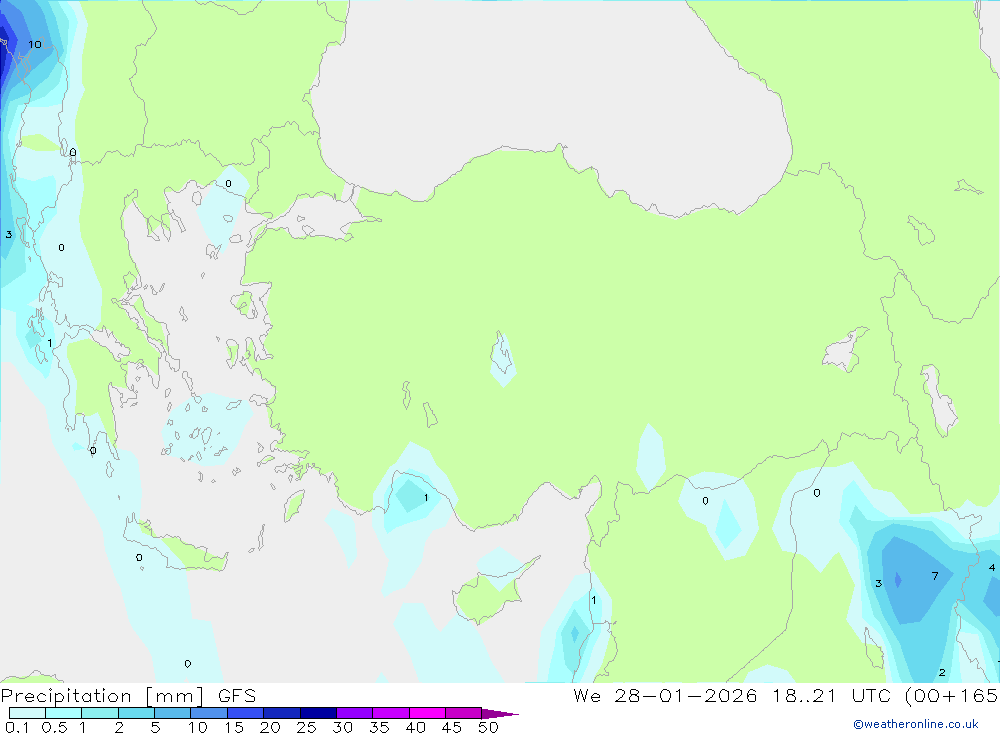
Task: Select the 2–5 mm legend color swatch
Action: 136,713
